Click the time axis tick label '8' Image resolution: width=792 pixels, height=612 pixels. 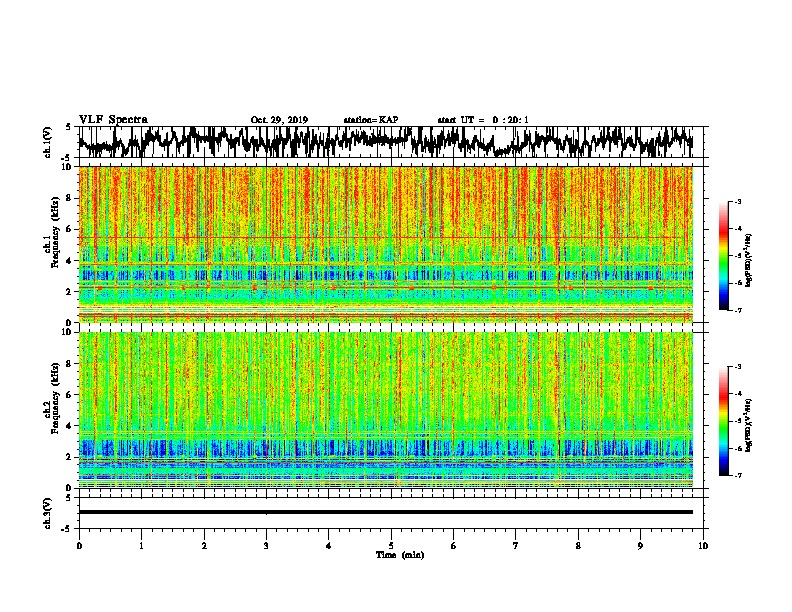pos(578,546)
